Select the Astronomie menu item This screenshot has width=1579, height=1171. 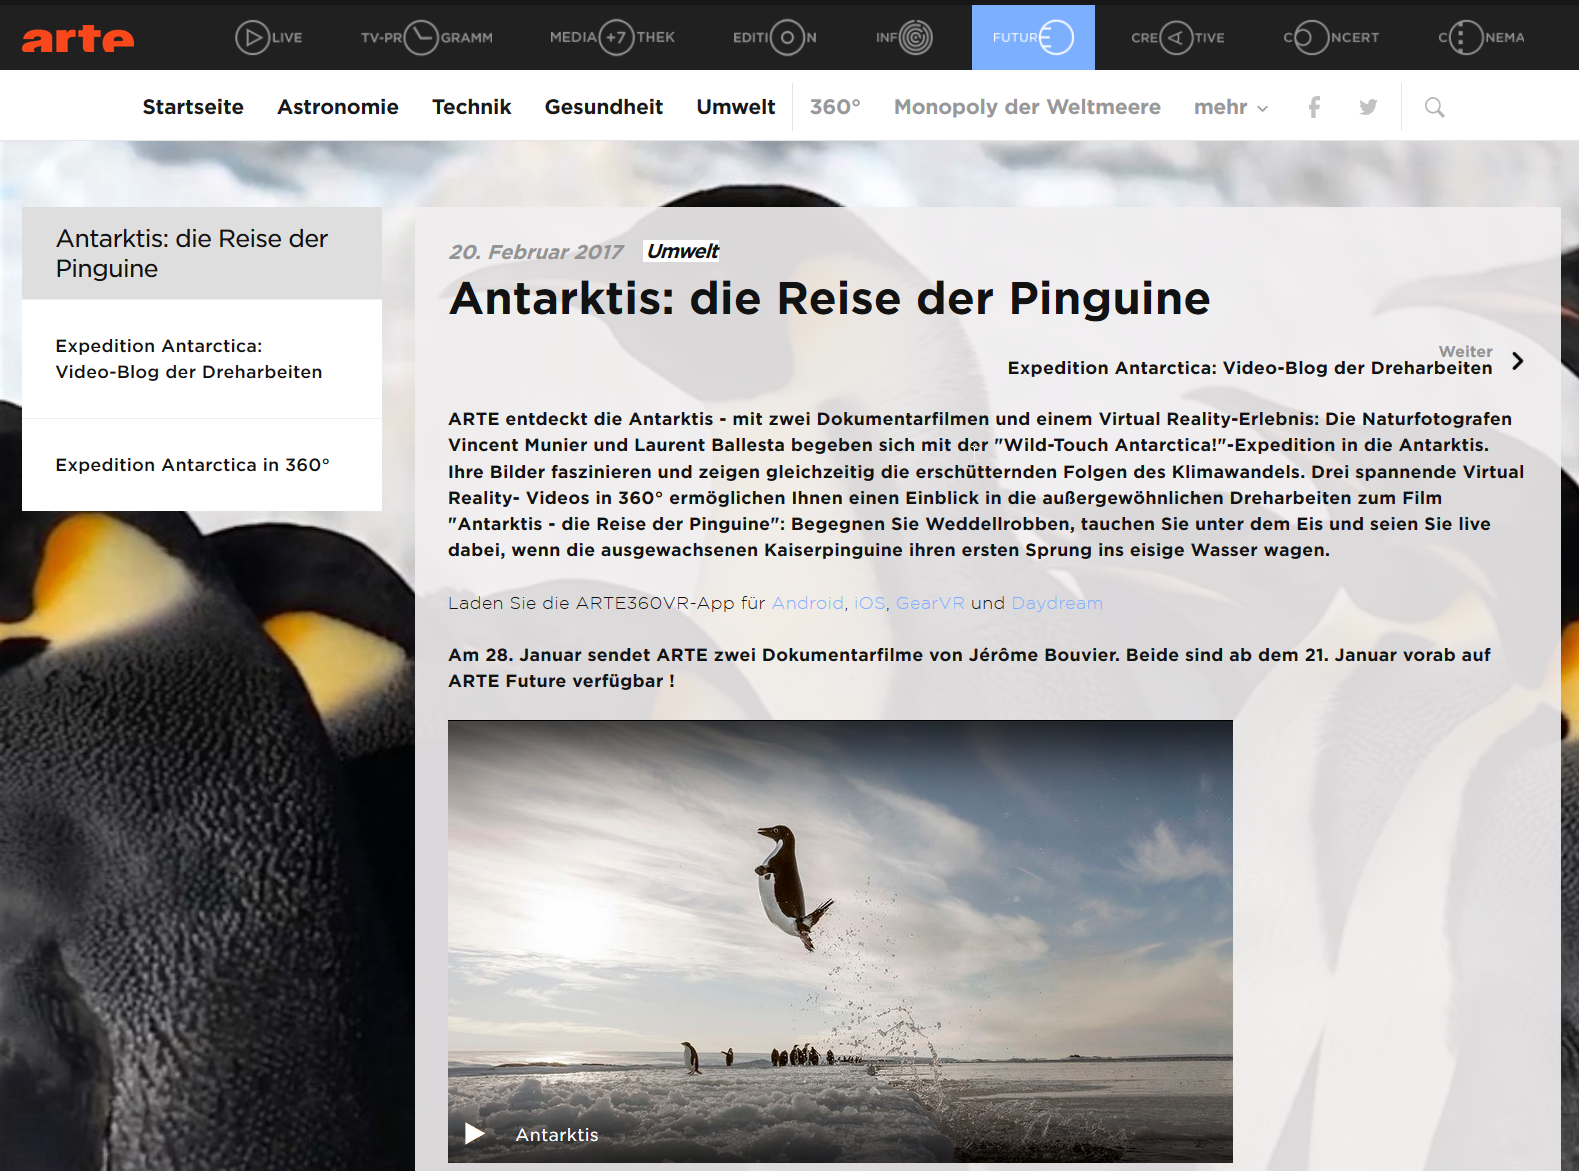338,107
